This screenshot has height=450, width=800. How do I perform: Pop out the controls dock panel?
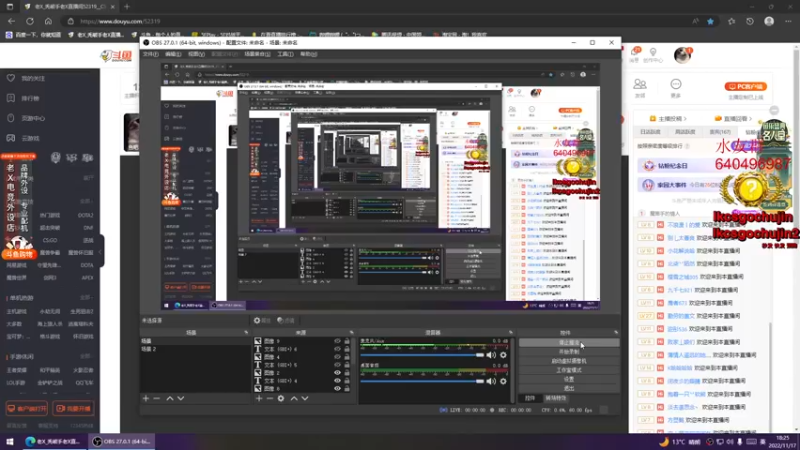click(616, 333)
